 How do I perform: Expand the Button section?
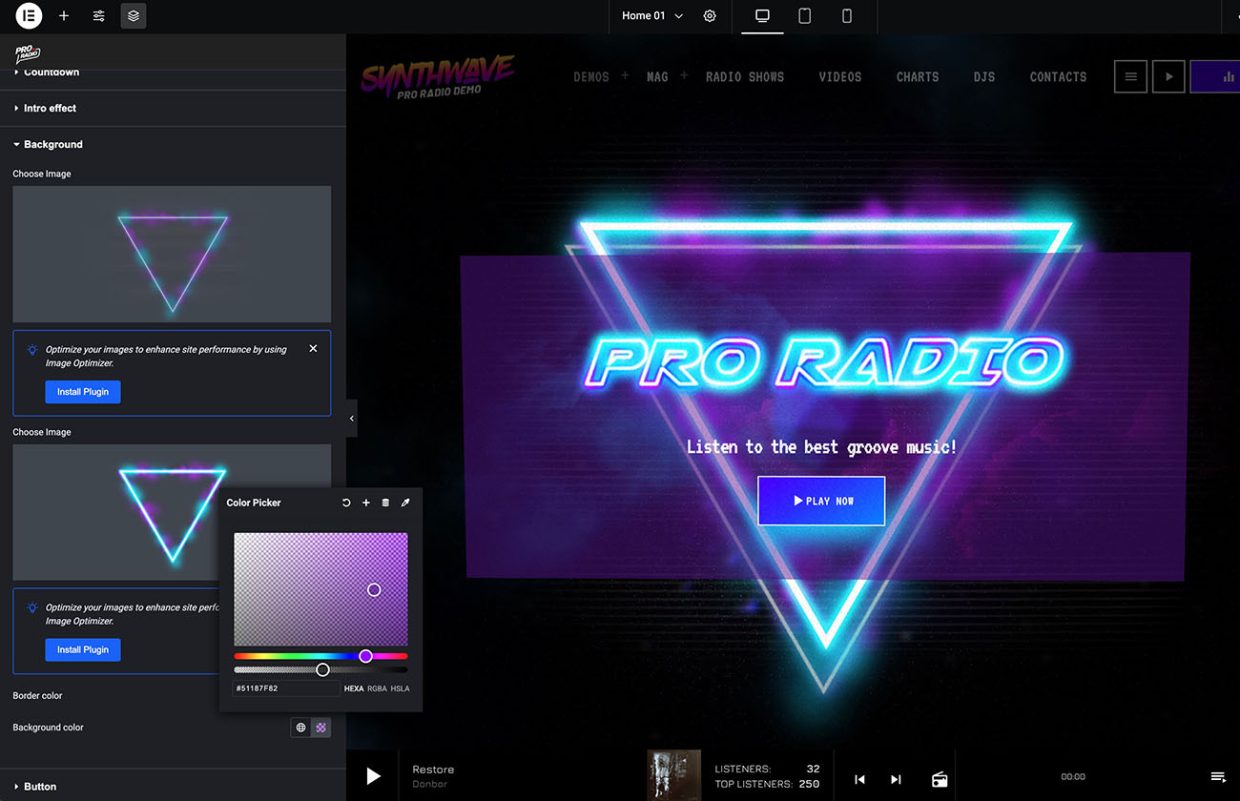coord(40,787)
